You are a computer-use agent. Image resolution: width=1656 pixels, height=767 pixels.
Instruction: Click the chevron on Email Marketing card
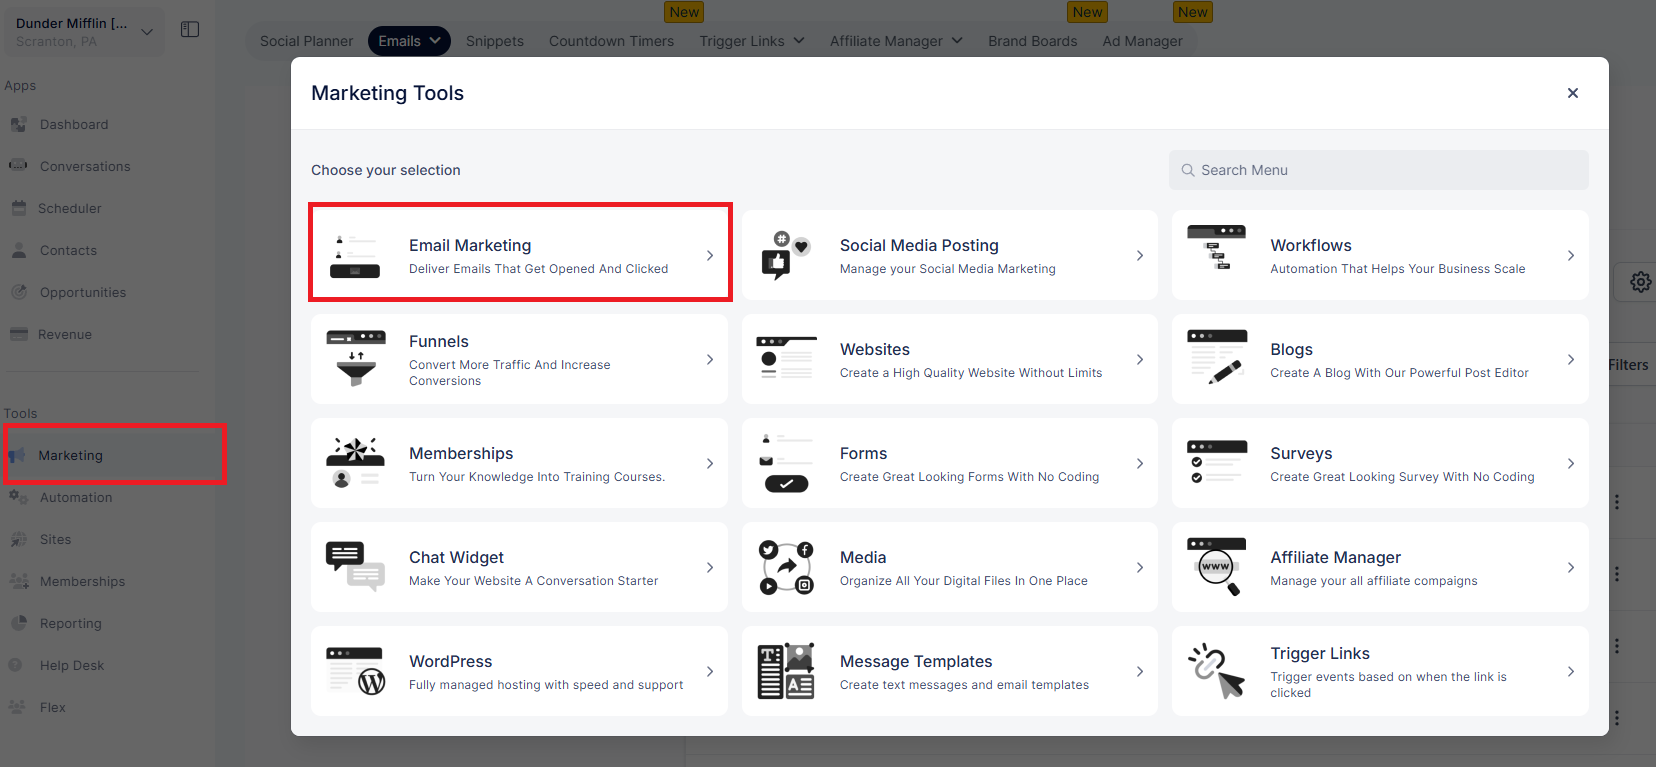(710, 256)
